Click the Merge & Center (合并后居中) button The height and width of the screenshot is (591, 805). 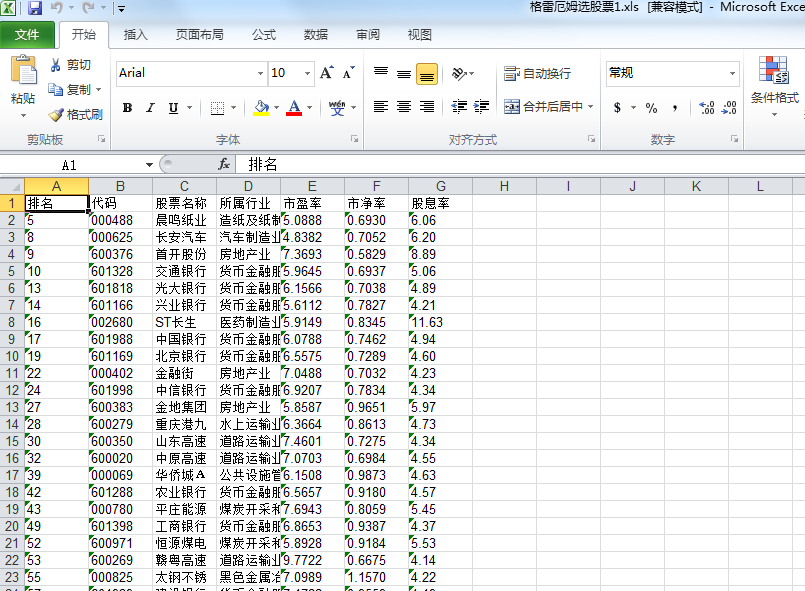(x=544, y=106)
